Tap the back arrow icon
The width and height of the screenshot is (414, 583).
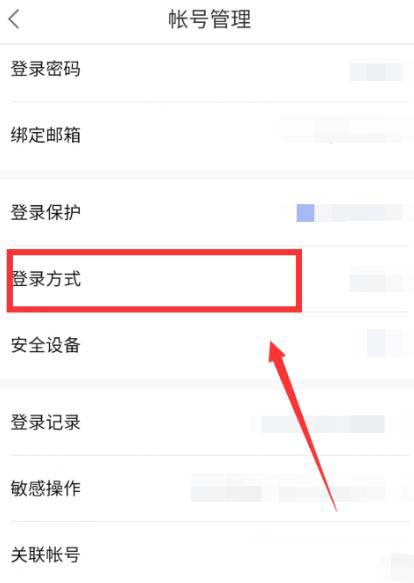coord(14,19)
